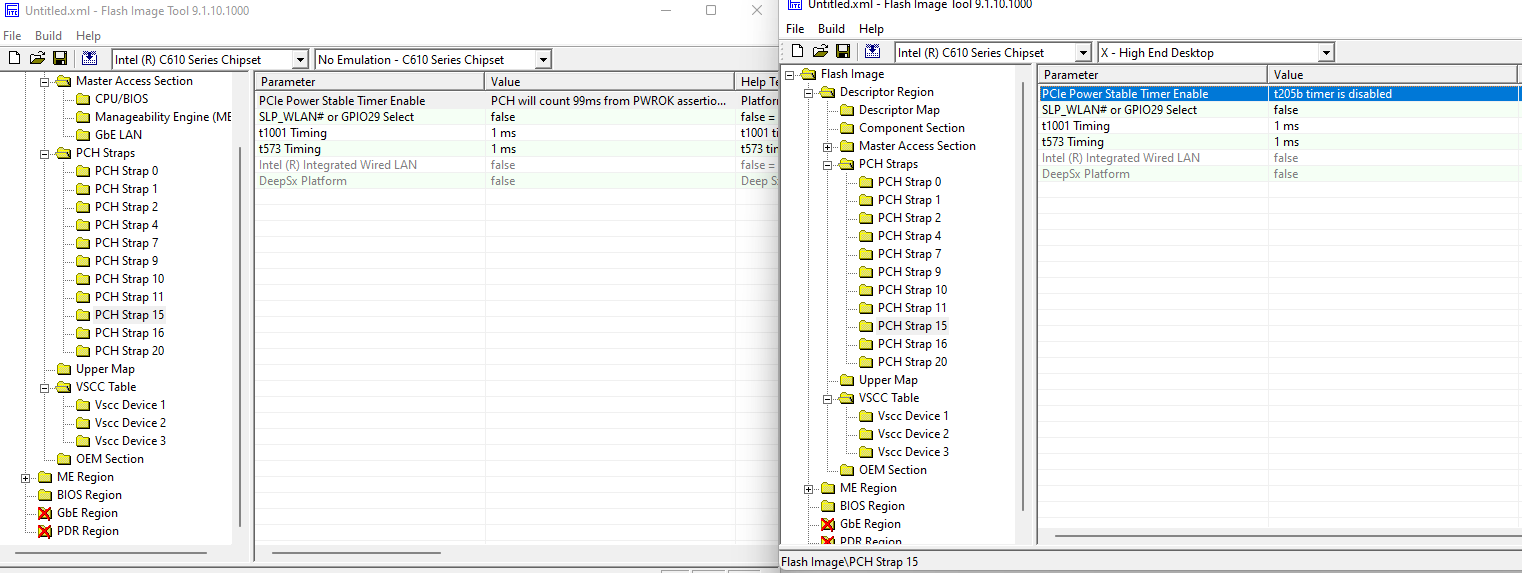Click the Help Text column header in left window
The height and width of the screenshot is (573, 1522).
[757, 82]
